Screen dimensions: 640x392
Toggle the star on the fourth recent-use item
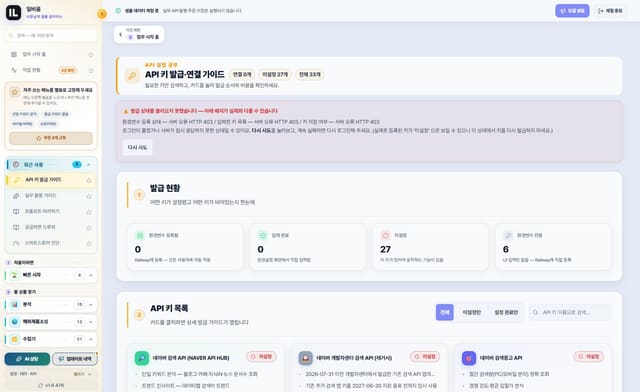(89, 228)
